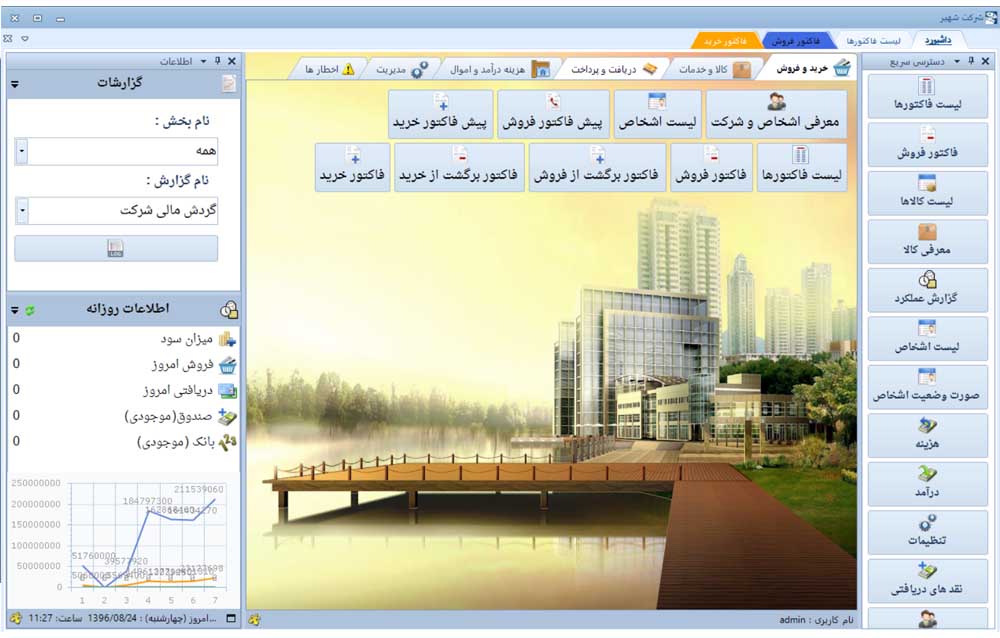Open the نام گزارش dropdown
The image size is (1000, 638).
coord(22,211)
